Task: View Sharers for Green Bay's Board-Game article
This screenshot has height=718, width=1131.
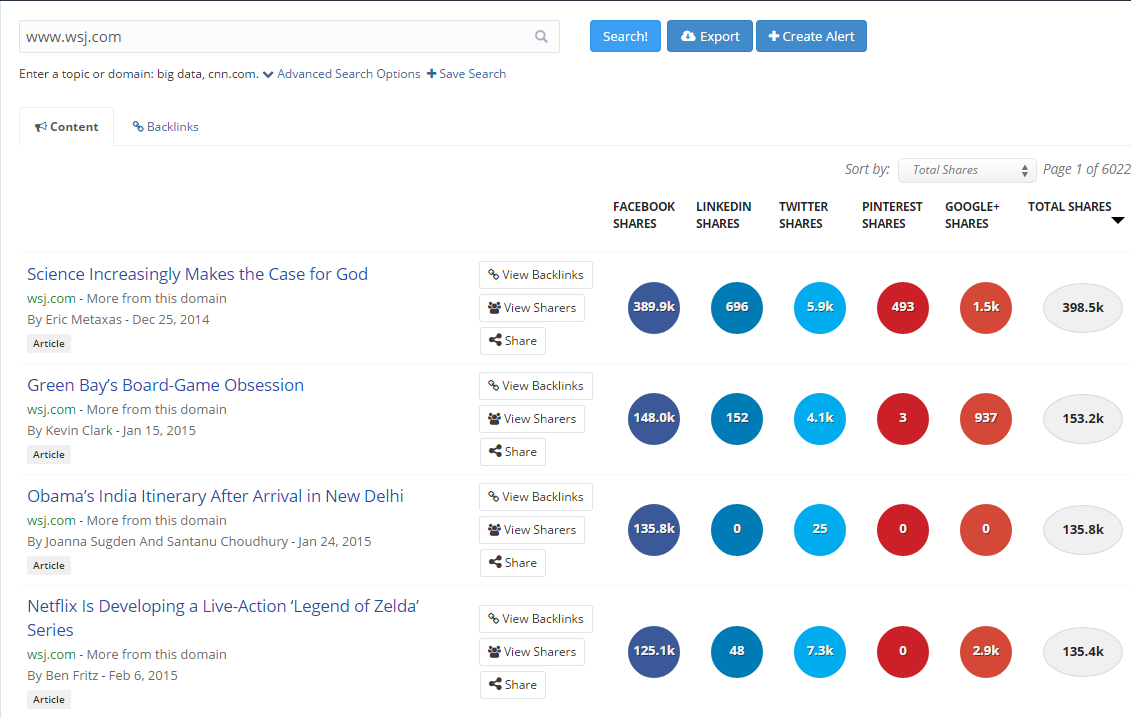Action: click(x=532, y=419)
